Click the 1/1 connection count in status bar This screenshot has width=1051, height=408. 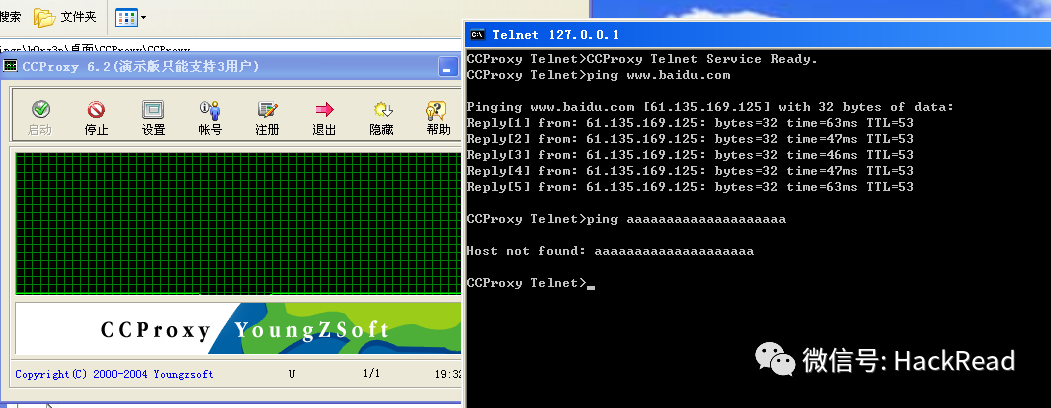[373, 373]
